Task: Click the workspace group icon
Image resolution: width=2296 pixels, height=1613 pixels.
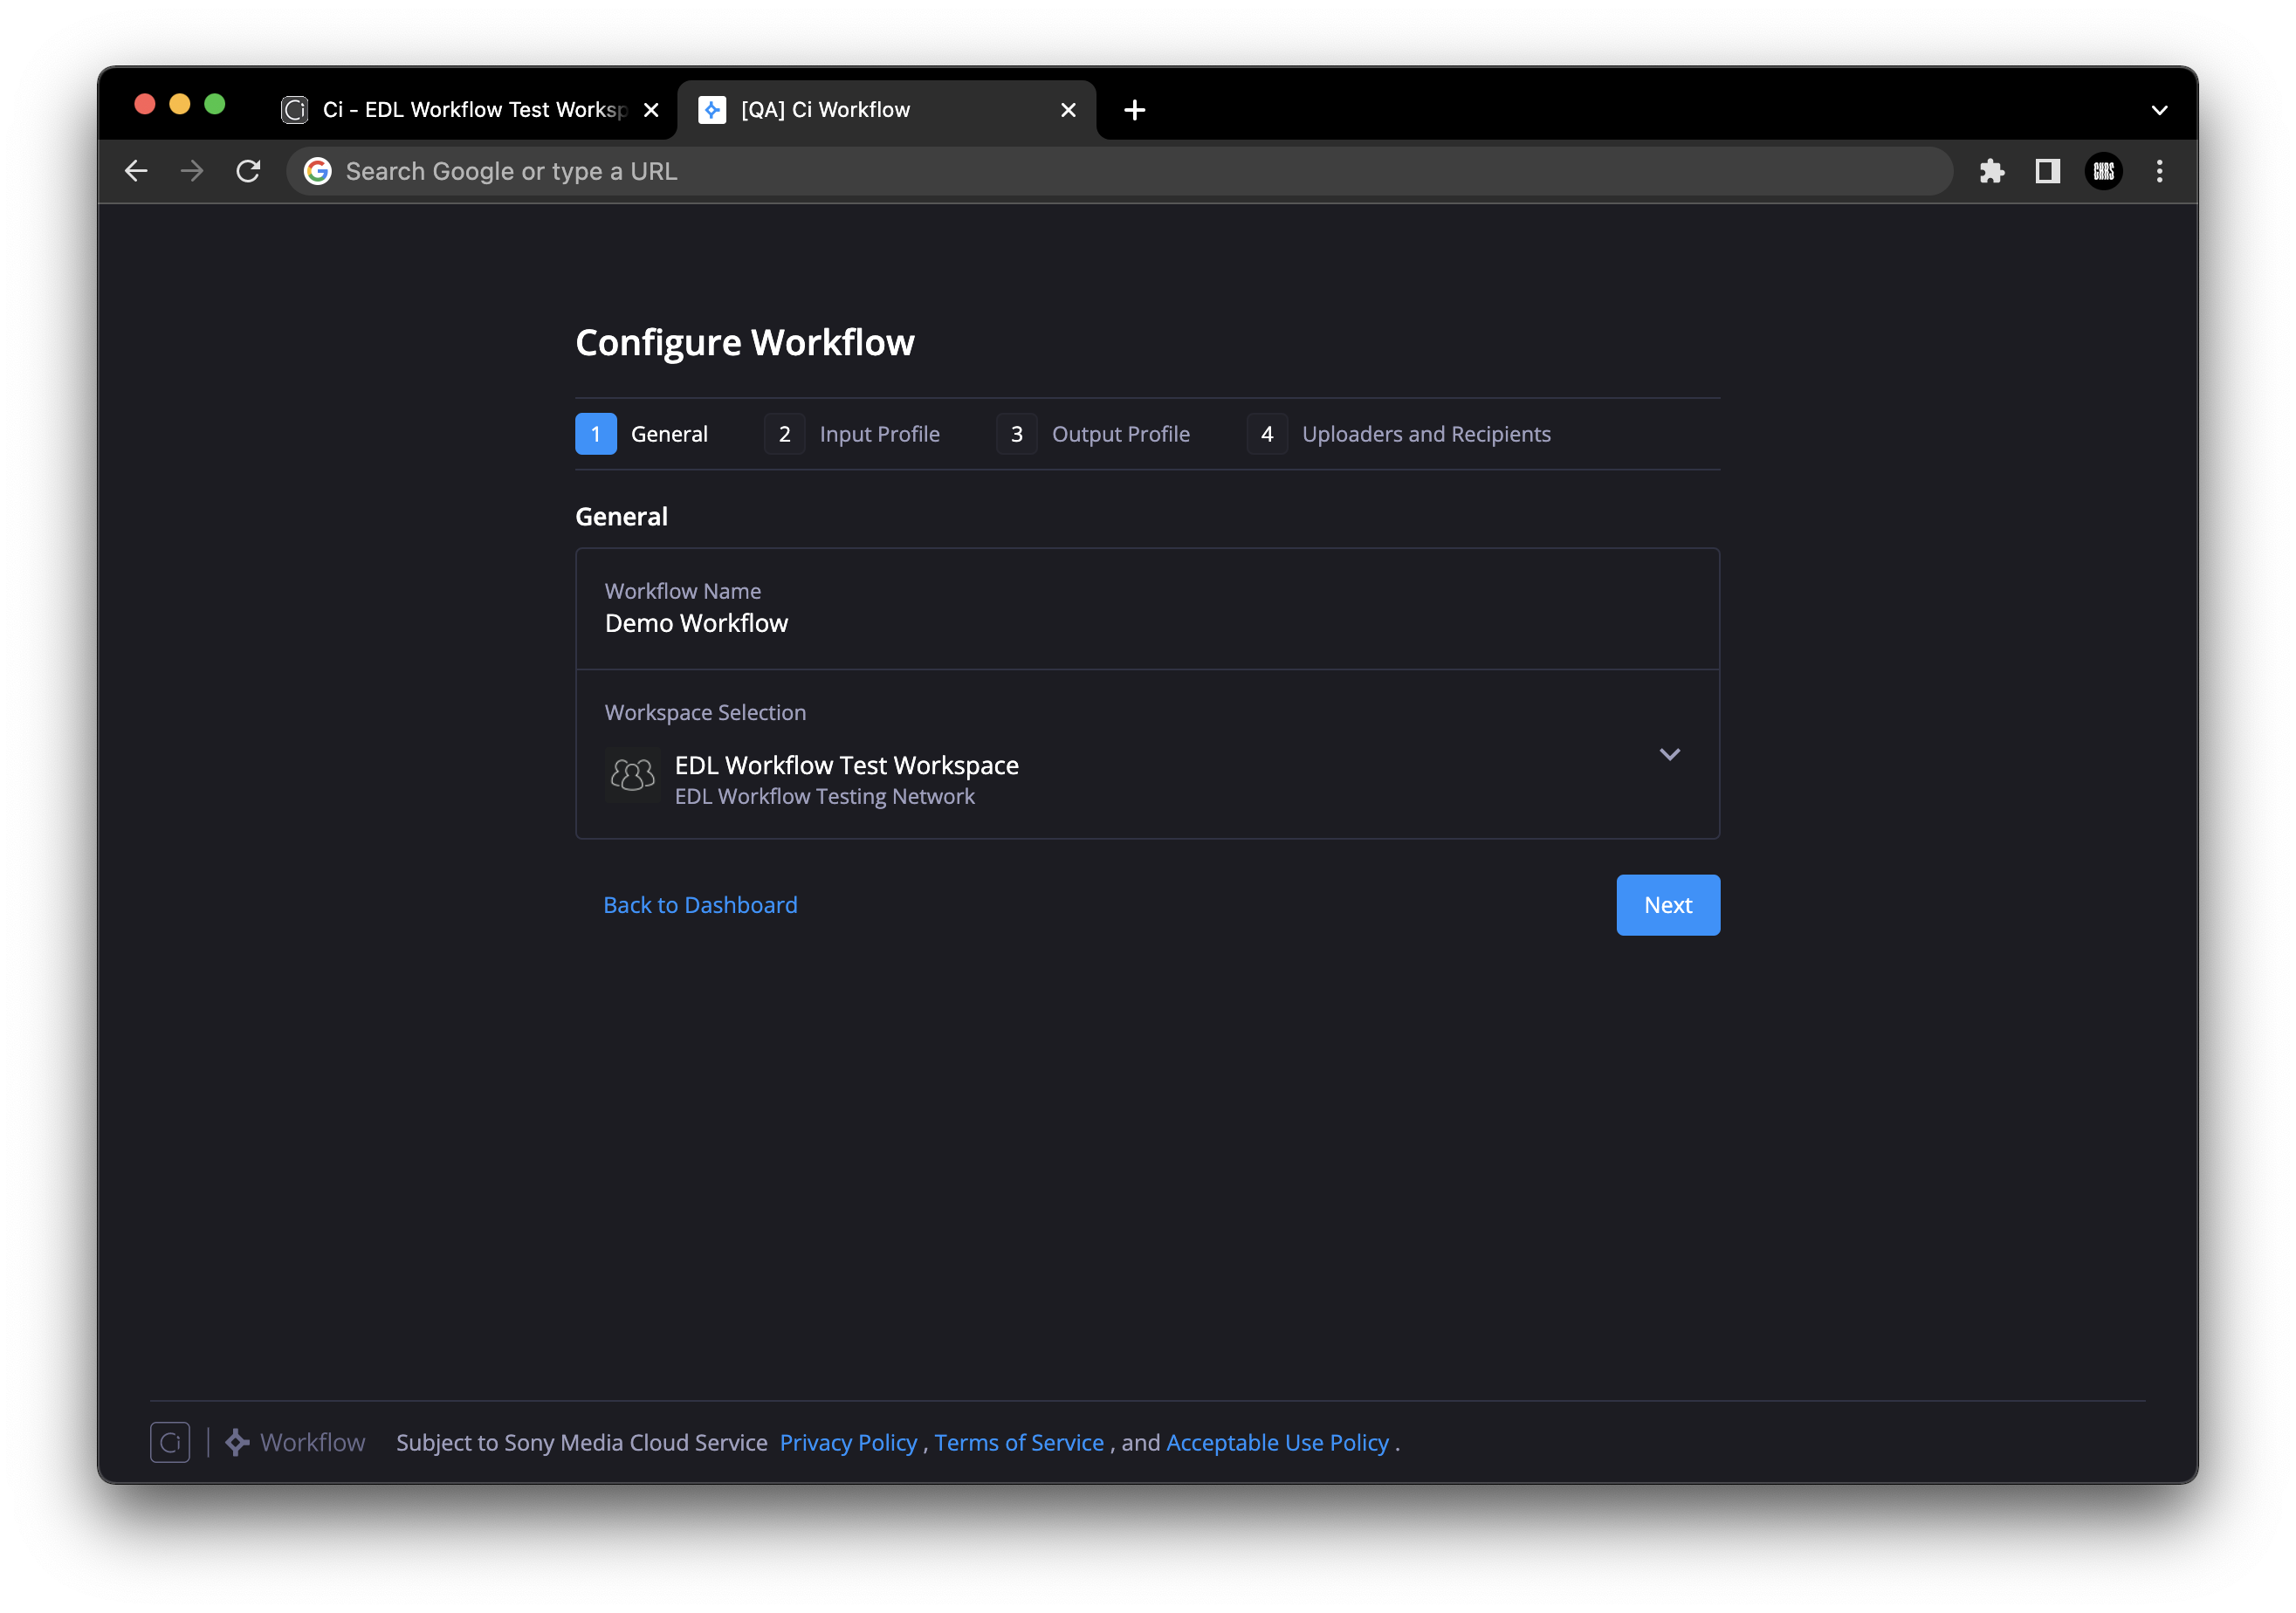Action: click(x=632, y=775)
